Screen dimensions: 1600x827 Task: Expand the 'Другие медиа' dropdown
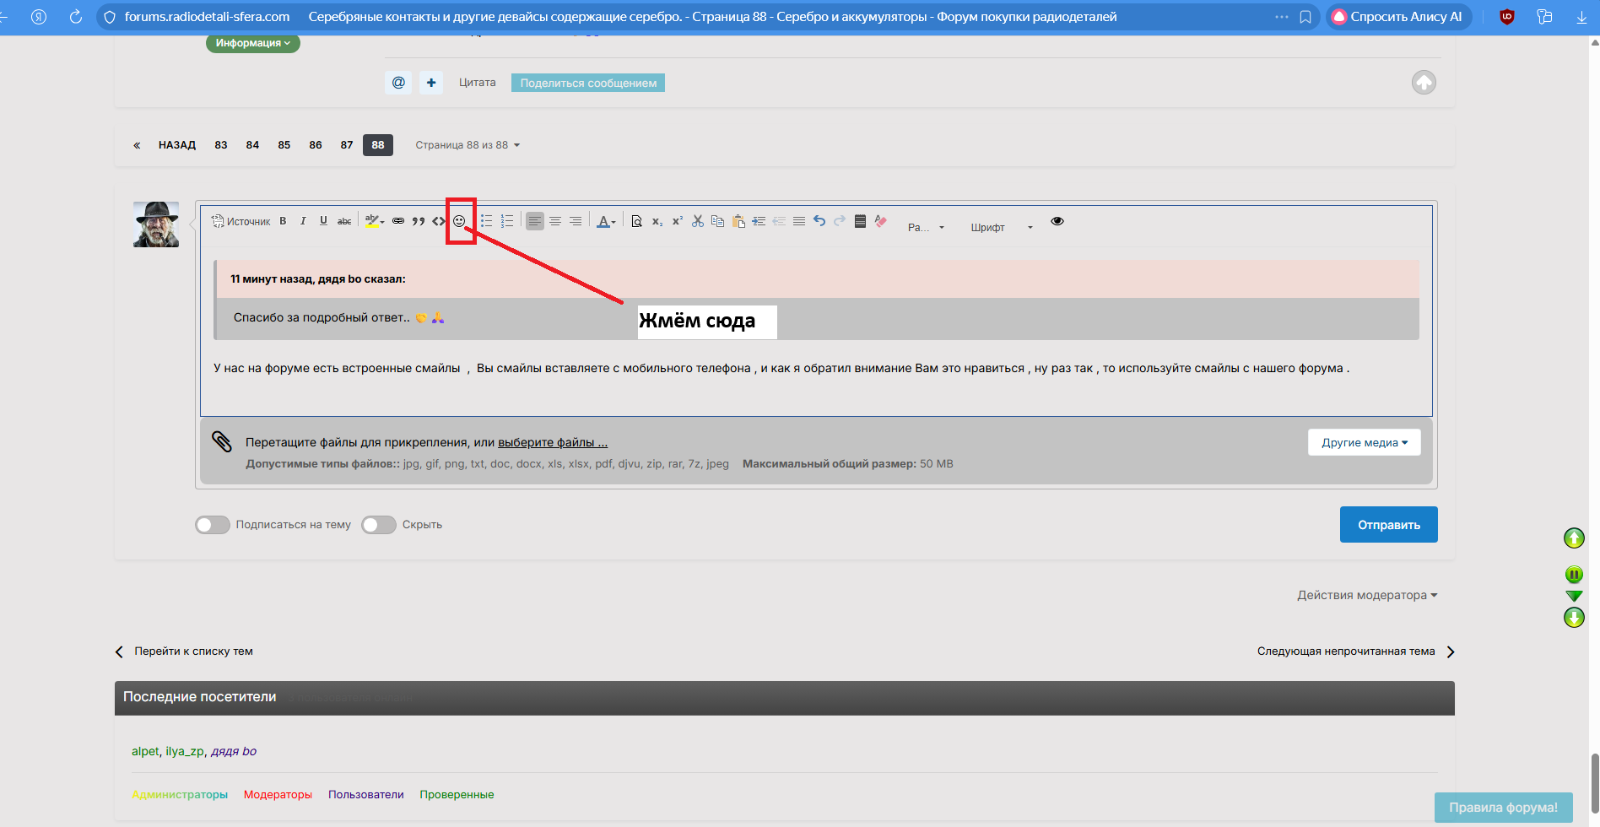click(1364, 443)
